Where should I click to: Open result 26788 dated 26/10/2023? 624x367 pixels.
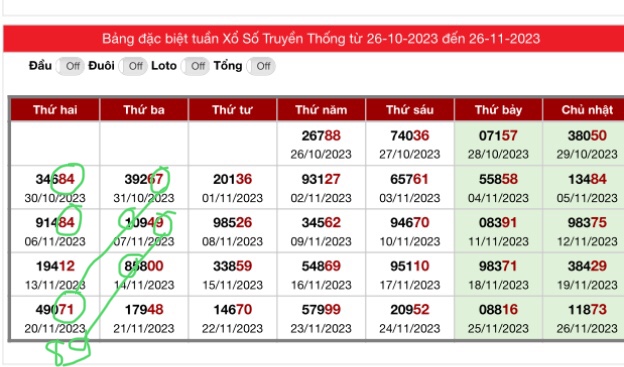(321, 144)
